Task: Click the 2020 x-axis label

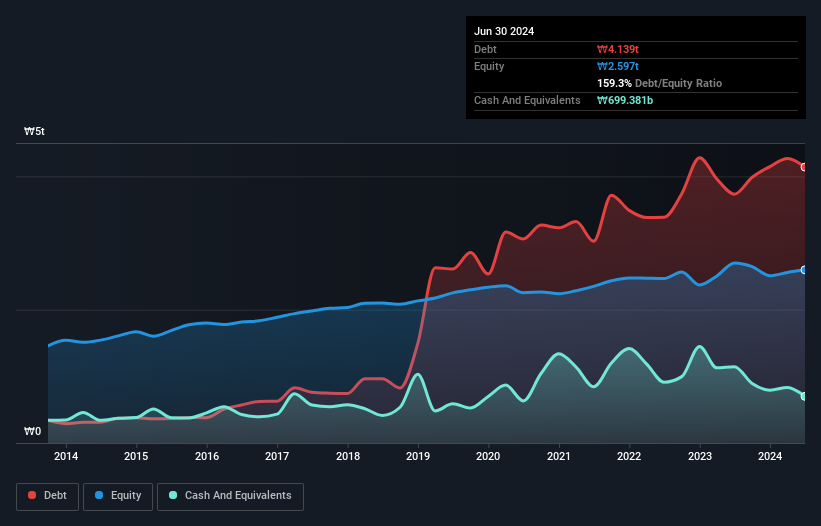Action: pyautogui.click(x=488, y=456)
